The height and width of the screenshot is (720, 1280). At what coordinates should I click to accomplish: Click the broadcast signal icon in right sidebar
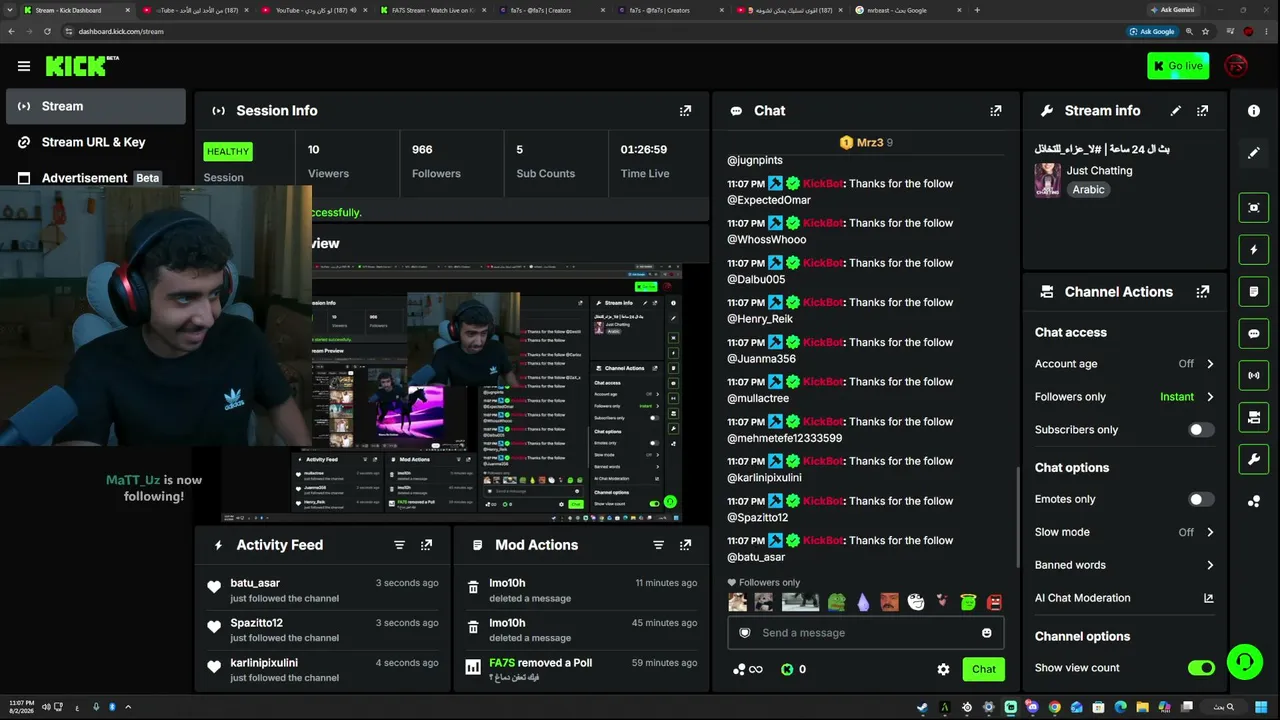click(x=1254, y=375)
